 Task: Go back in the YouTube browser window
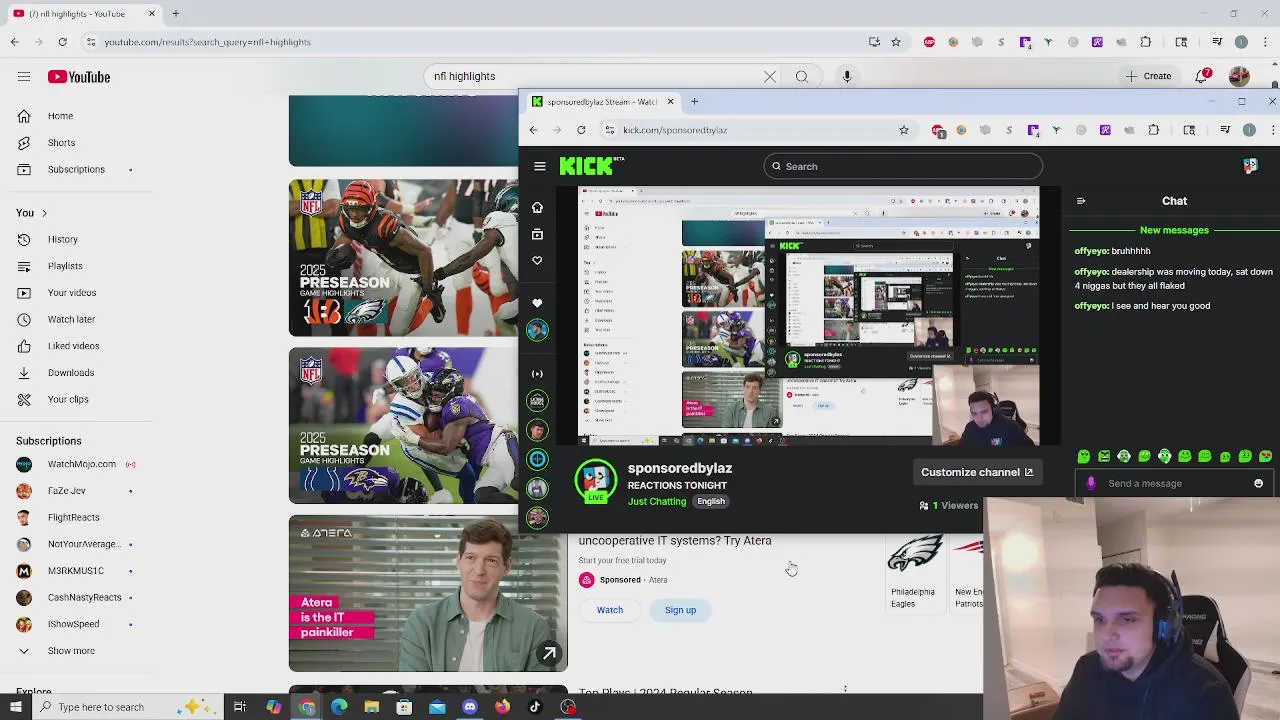pos(15,42)
